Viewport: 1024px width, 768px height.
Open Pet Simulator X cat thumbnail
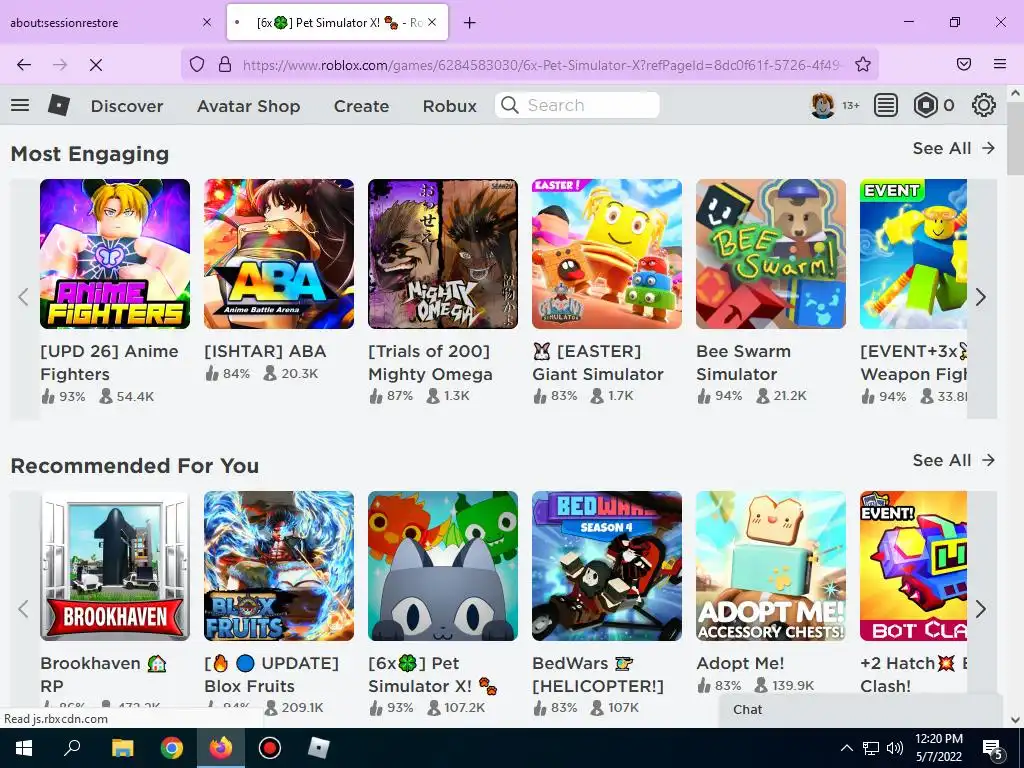(x=443, y=566)
